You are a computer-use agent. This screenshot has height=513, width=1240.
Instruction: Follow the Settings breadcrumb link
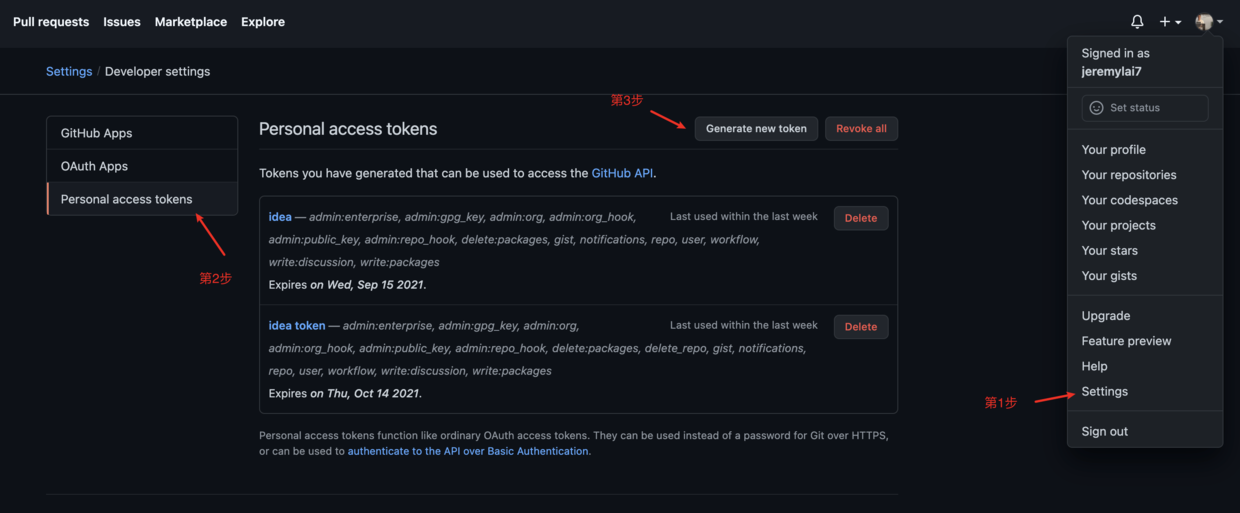click(x=69, y=72)
